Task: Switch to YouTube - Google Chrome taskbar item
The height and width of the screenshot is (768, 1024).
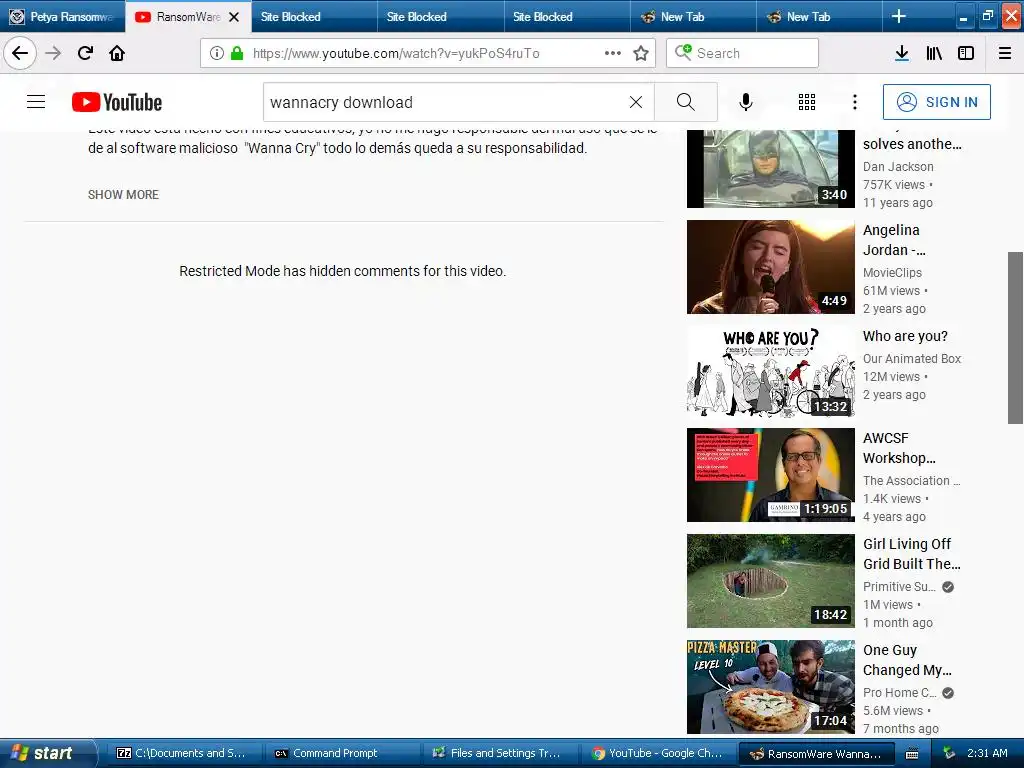Action: [x=656, y=753]
